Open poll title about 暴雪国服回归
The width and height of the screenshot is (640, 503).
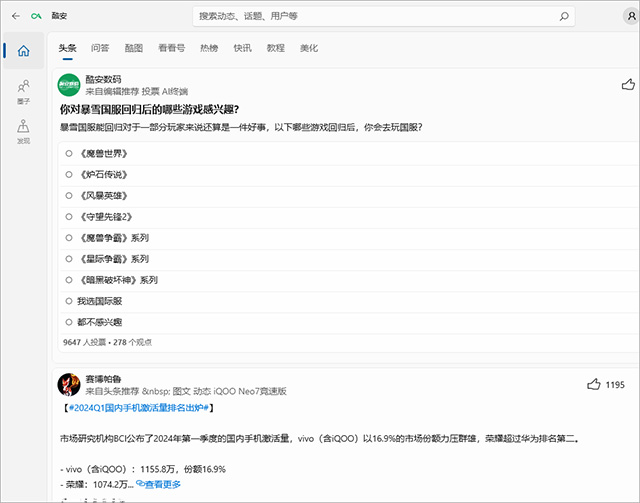coord(149,109)
